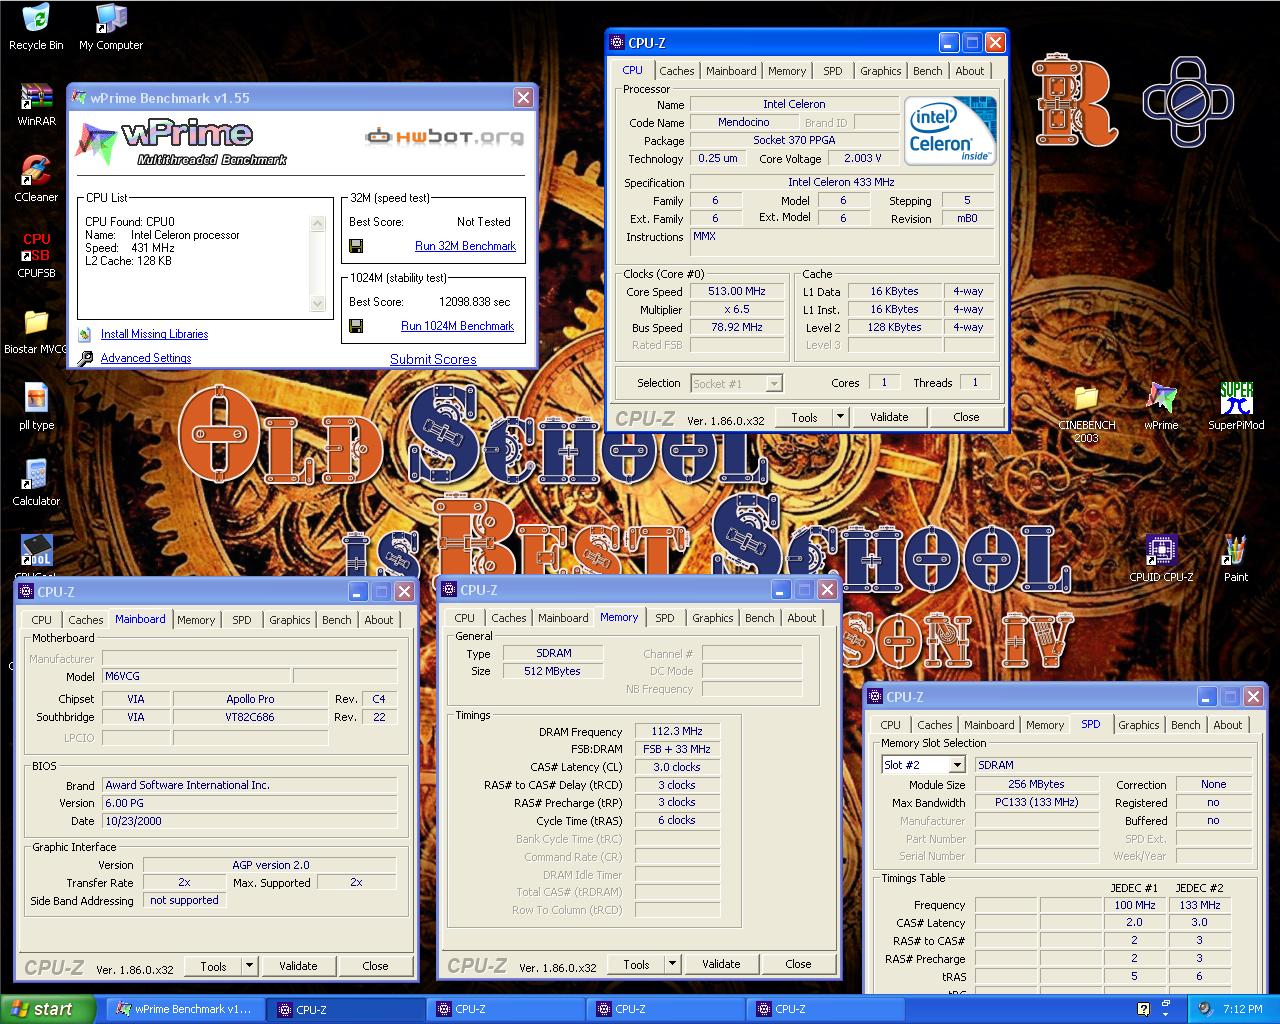Open the Recycle Bin desktop icon
Screen dimensions: 1280x1024
point(36,27)
